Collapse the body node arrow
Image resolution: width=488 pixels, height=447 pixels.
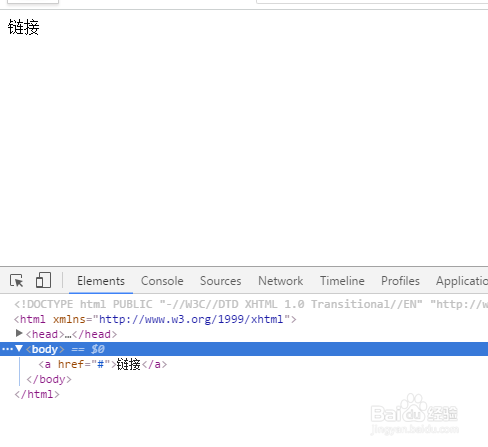click(x=19, y=349)
